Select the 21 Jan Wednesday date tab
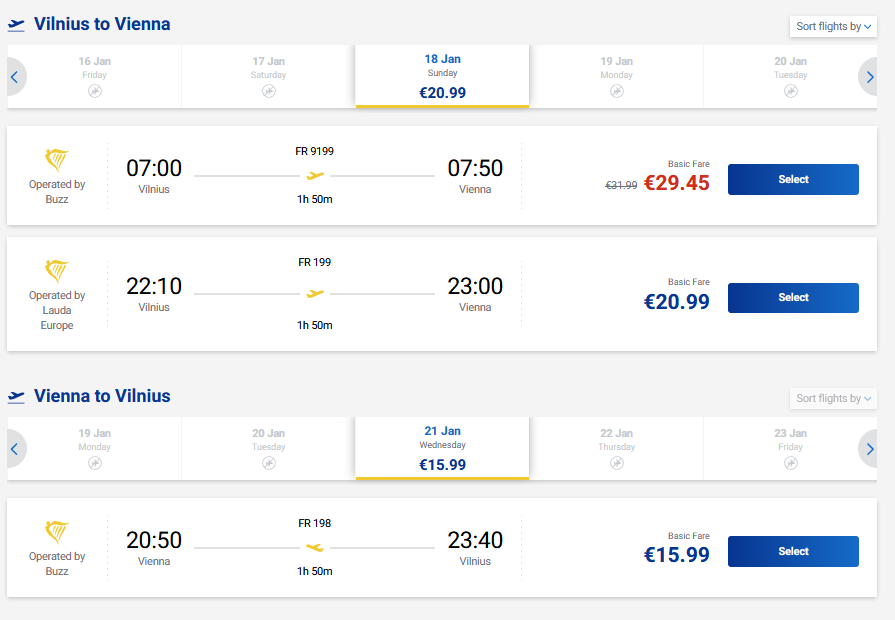This screenshot has height=620, width=895. (442, 448)
